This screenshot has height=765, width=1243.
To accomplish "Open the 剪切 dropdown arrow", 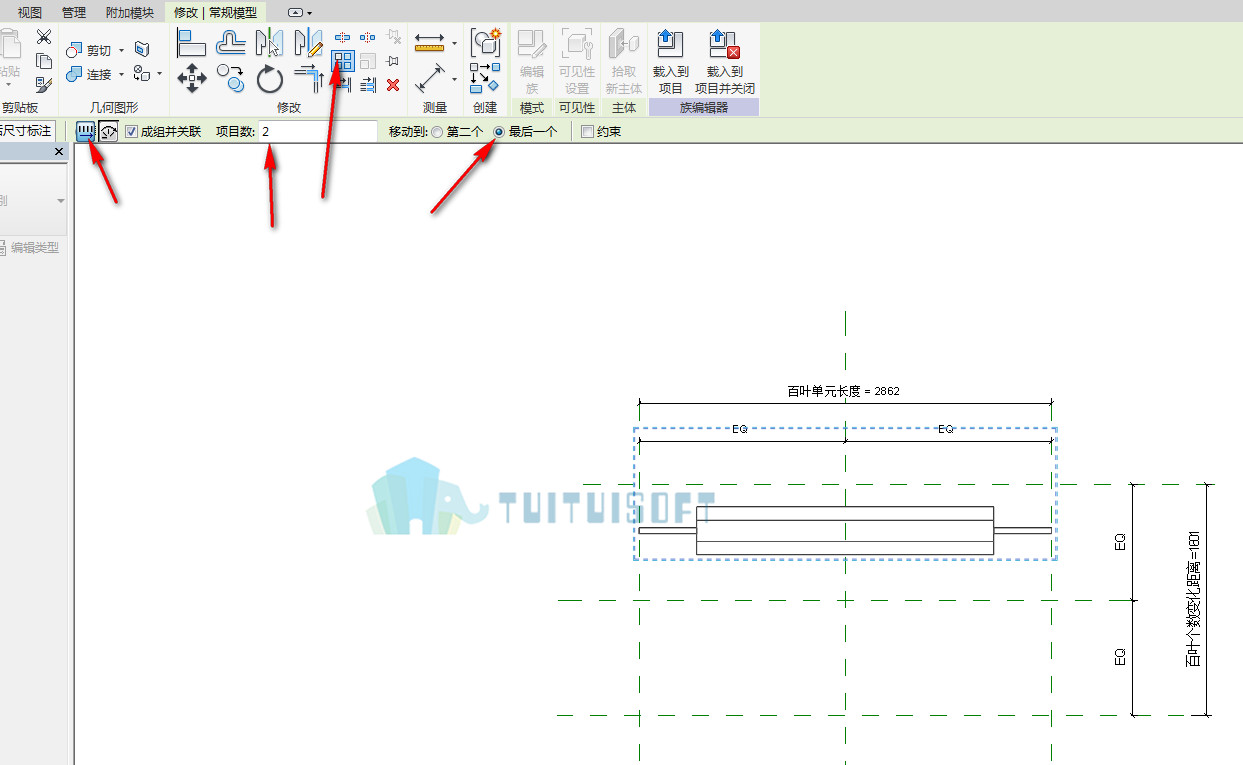I will point(122,50).
